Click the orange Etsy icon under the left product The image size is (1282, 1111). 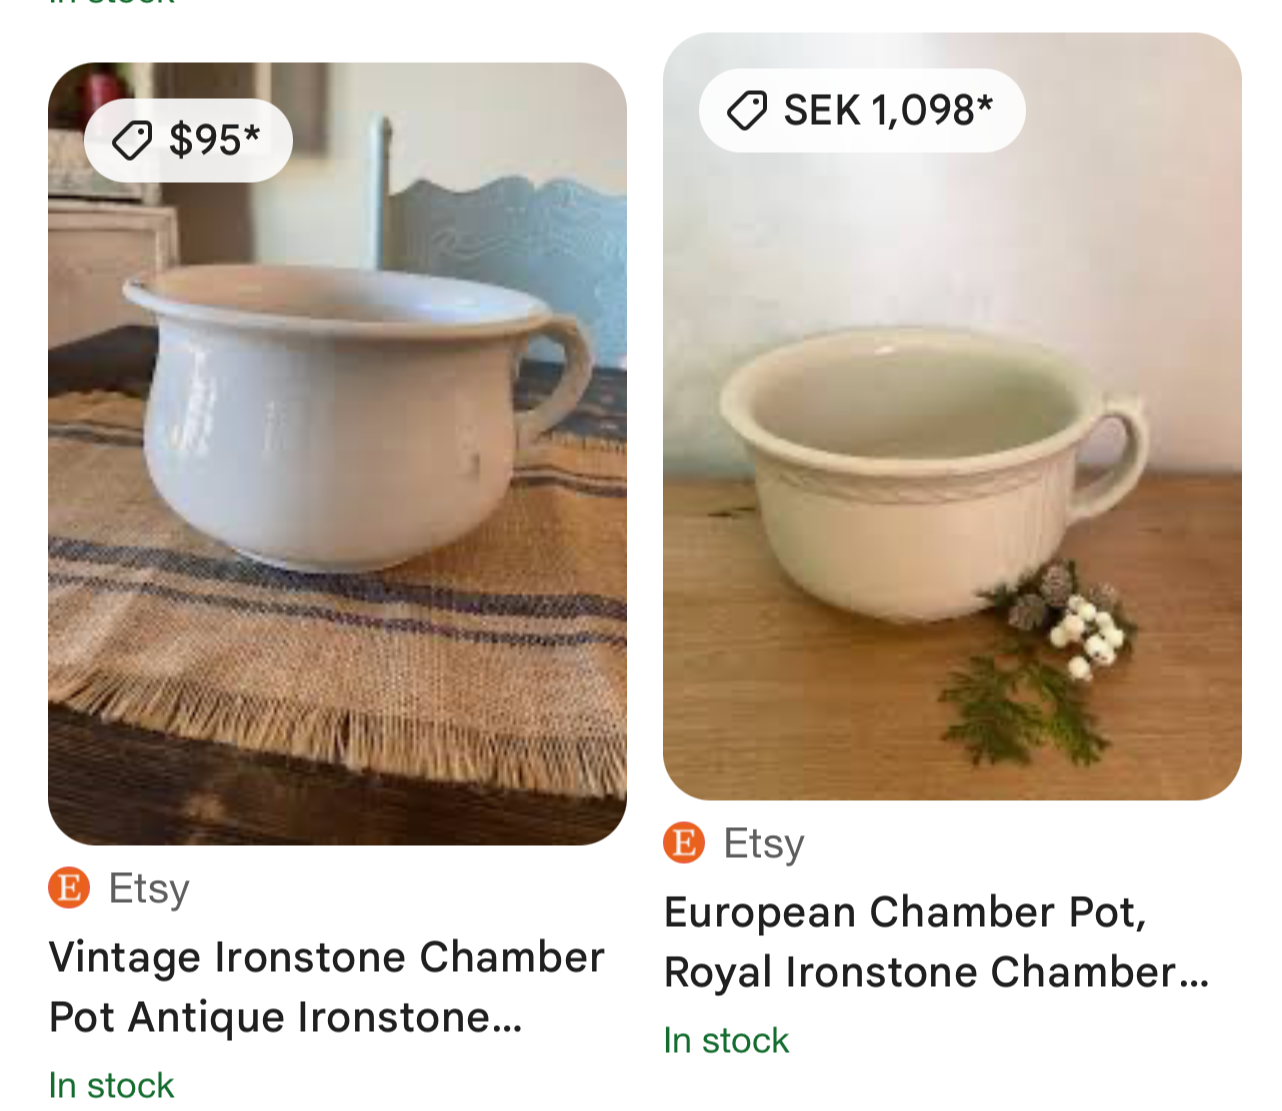pyautogui.click(x=67, y=888)
